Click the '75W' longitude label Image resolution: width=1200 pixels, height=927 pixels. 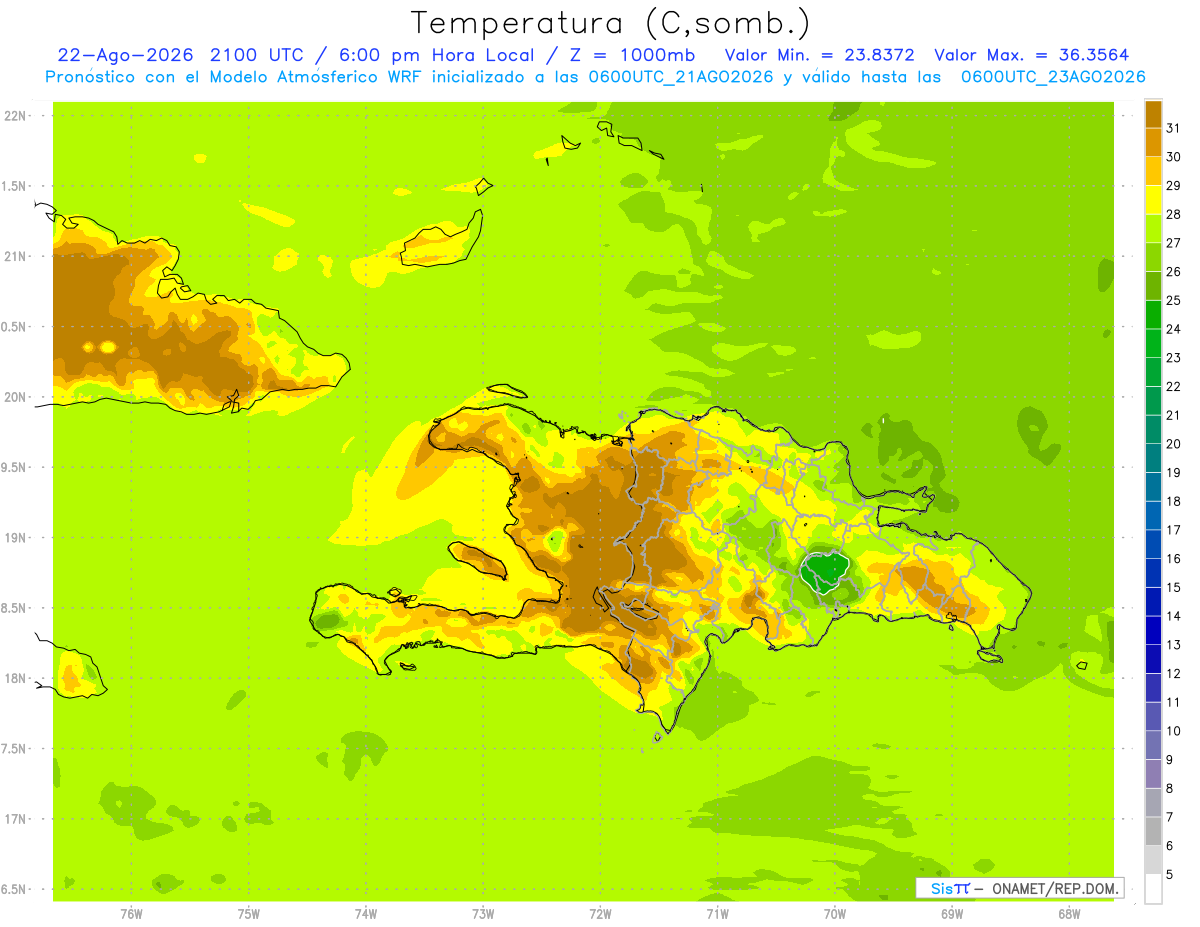click(249, 914)
